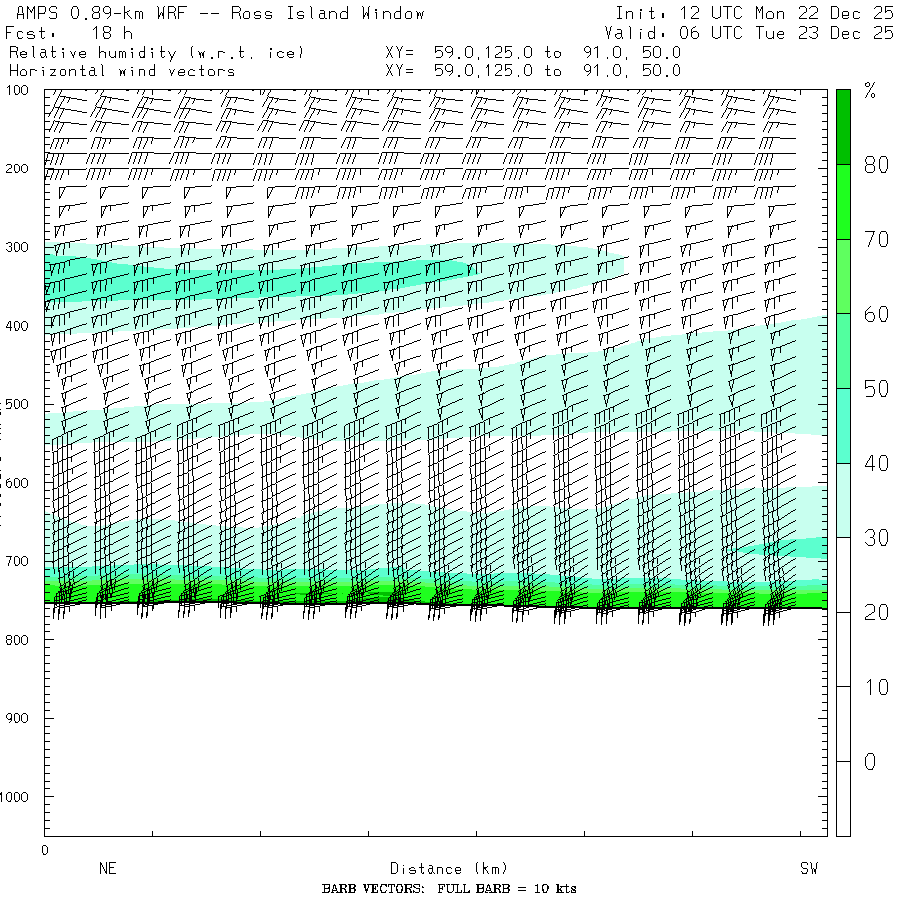Pick the dark green color bar segment above 80
The width and height of the screenshot is (900, 900).
coord(843,127)
